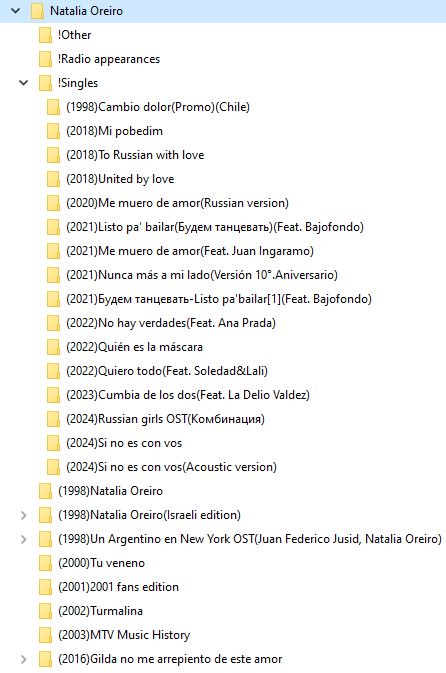Click folder icon of (2024)Si no es con vos
446x673 pixels.
(x=53, y=443)
